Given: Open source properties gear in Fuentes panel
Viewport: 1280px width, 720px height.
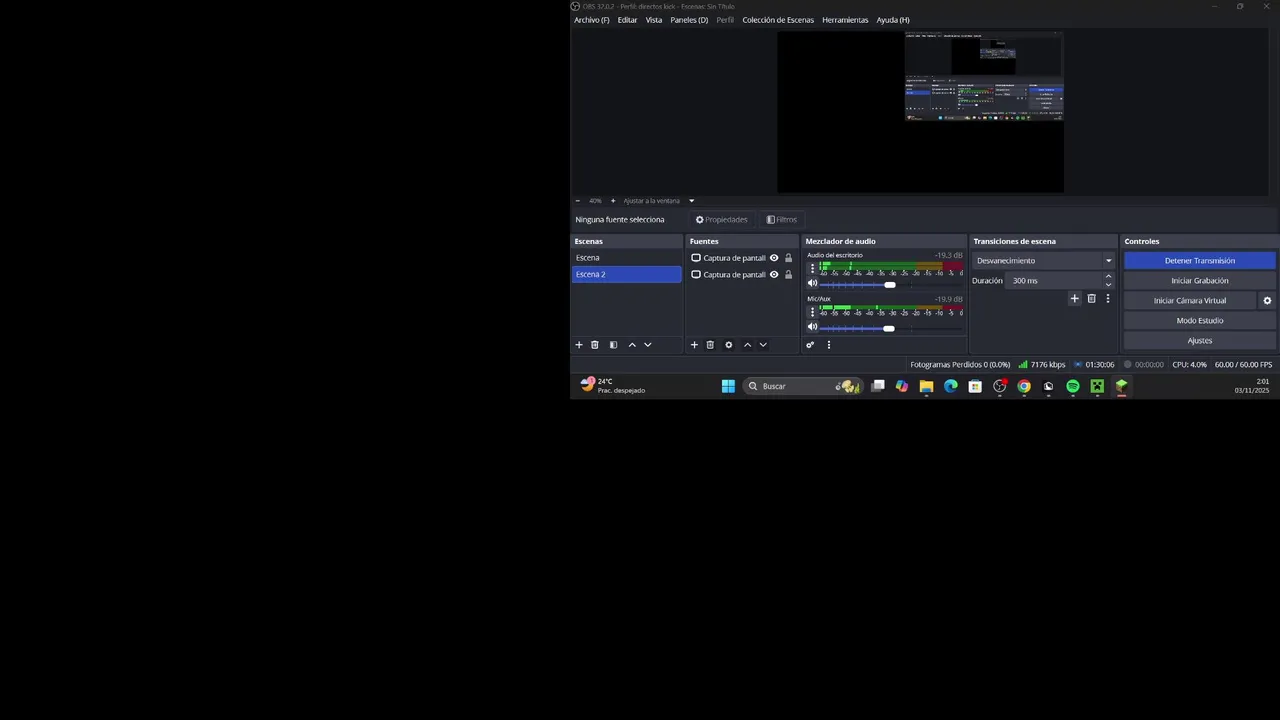Looking at the screenshot, I should pos(728,345).
